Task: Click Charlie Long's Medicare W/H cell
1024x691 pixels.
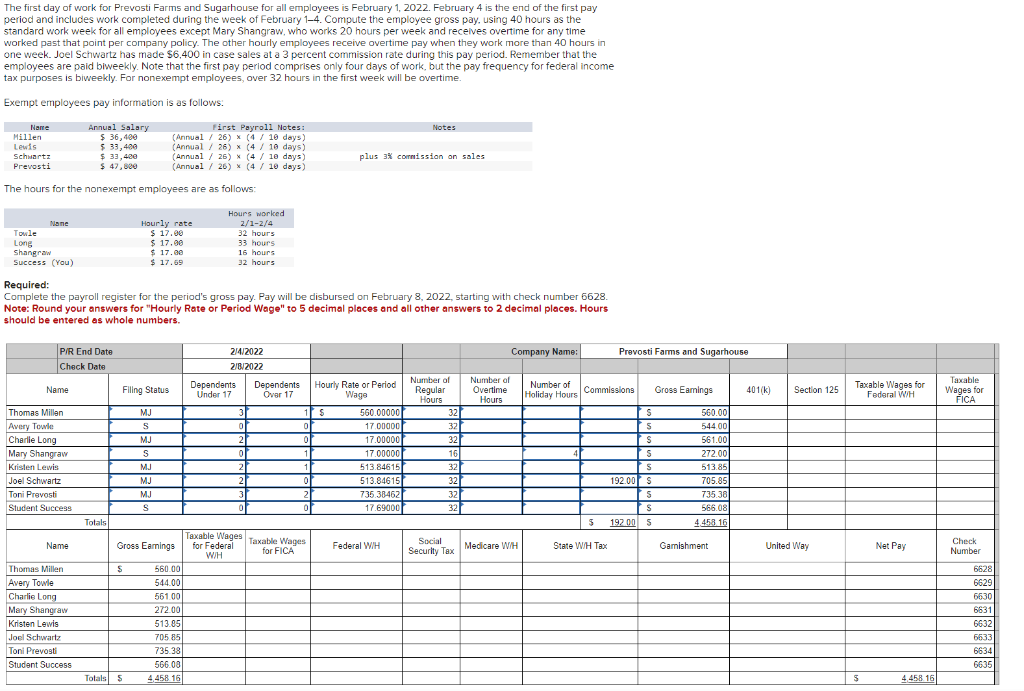Action: (x=491, y=596)
